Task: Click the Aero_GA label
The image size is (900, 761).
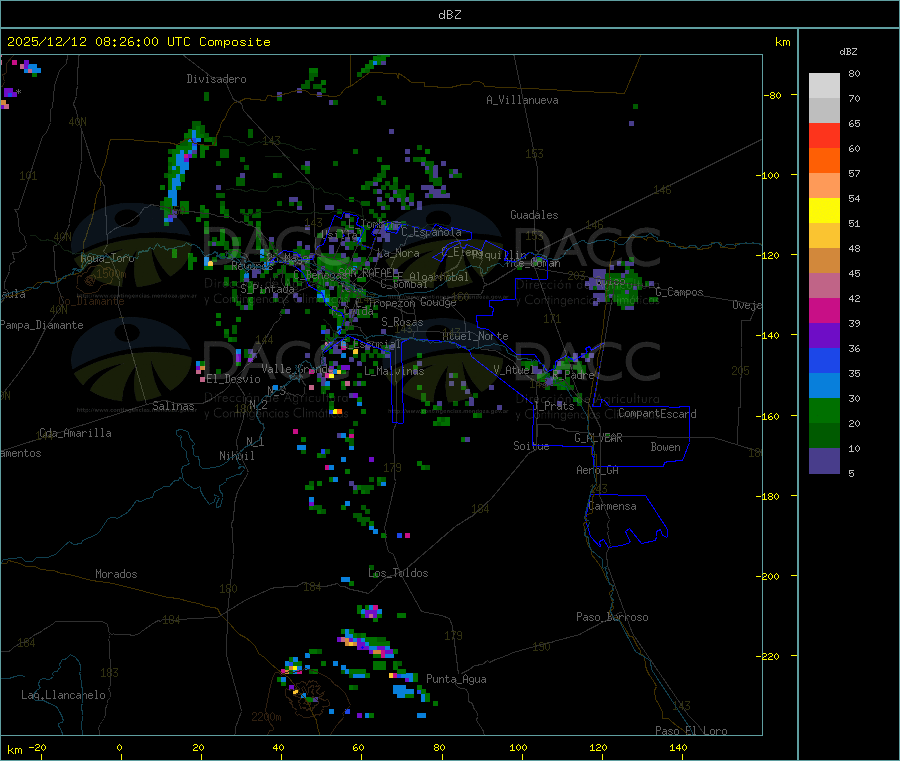Action: coord(598,470)
